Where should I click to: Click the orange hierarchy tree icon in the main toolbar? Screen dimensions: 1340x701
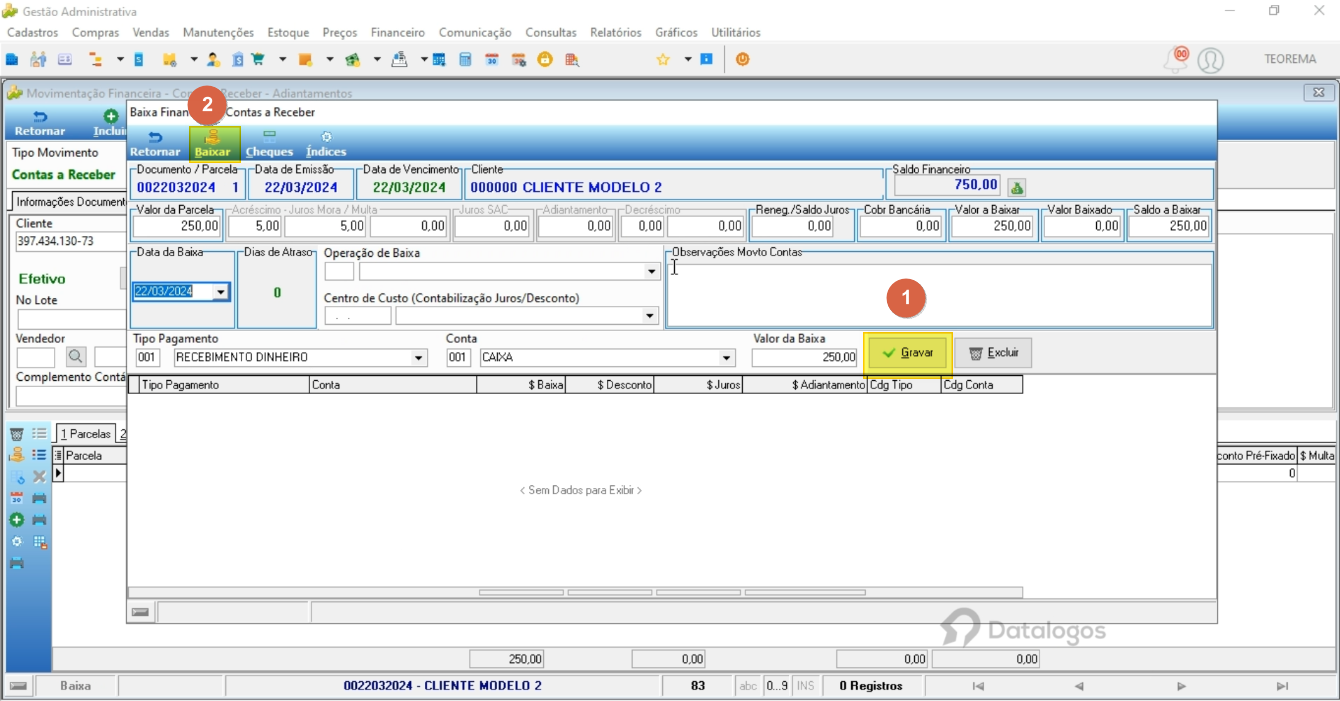pos(96,60)
